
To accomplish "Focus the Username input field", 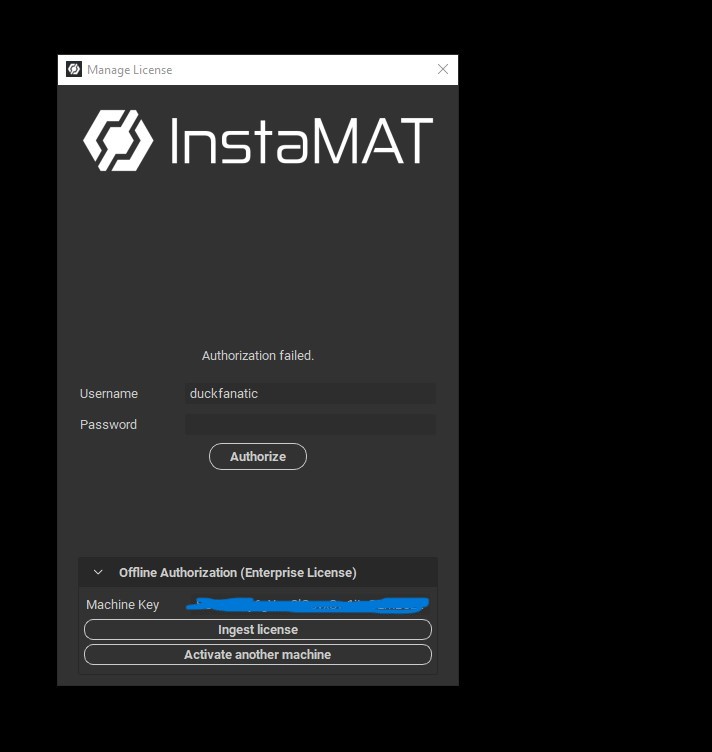I will [x=310, y=394].
